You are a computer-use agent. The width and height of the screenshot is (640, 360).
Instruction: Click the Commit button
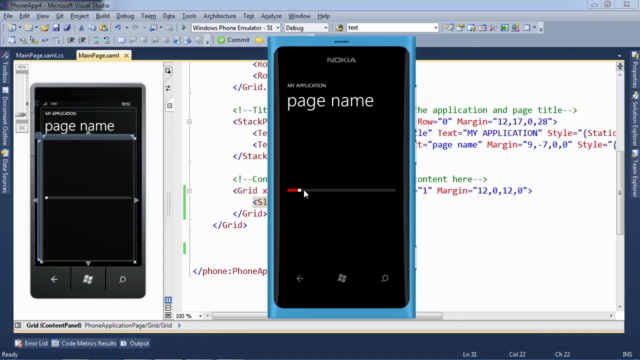pos(234,40)
